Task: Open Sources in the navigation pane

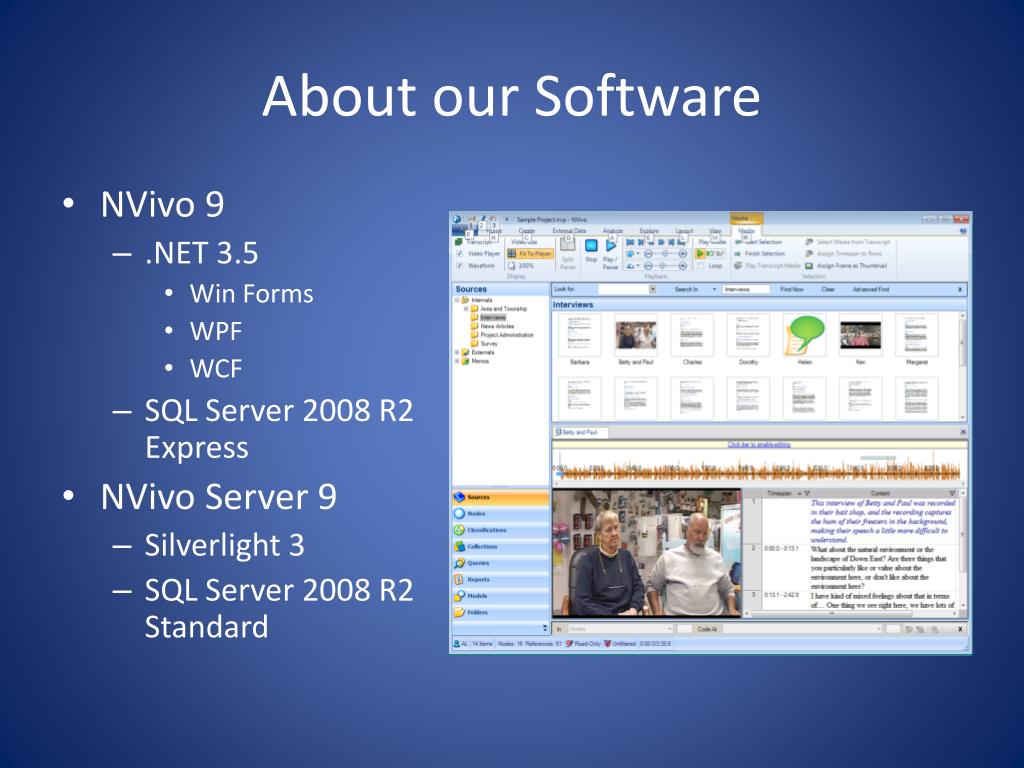Action: coord(500,498)
